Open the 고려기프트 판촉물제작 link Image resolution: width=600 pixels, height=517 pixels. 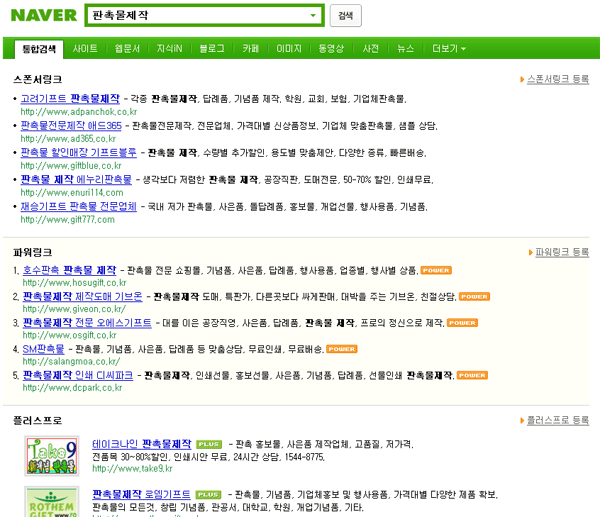70,99
